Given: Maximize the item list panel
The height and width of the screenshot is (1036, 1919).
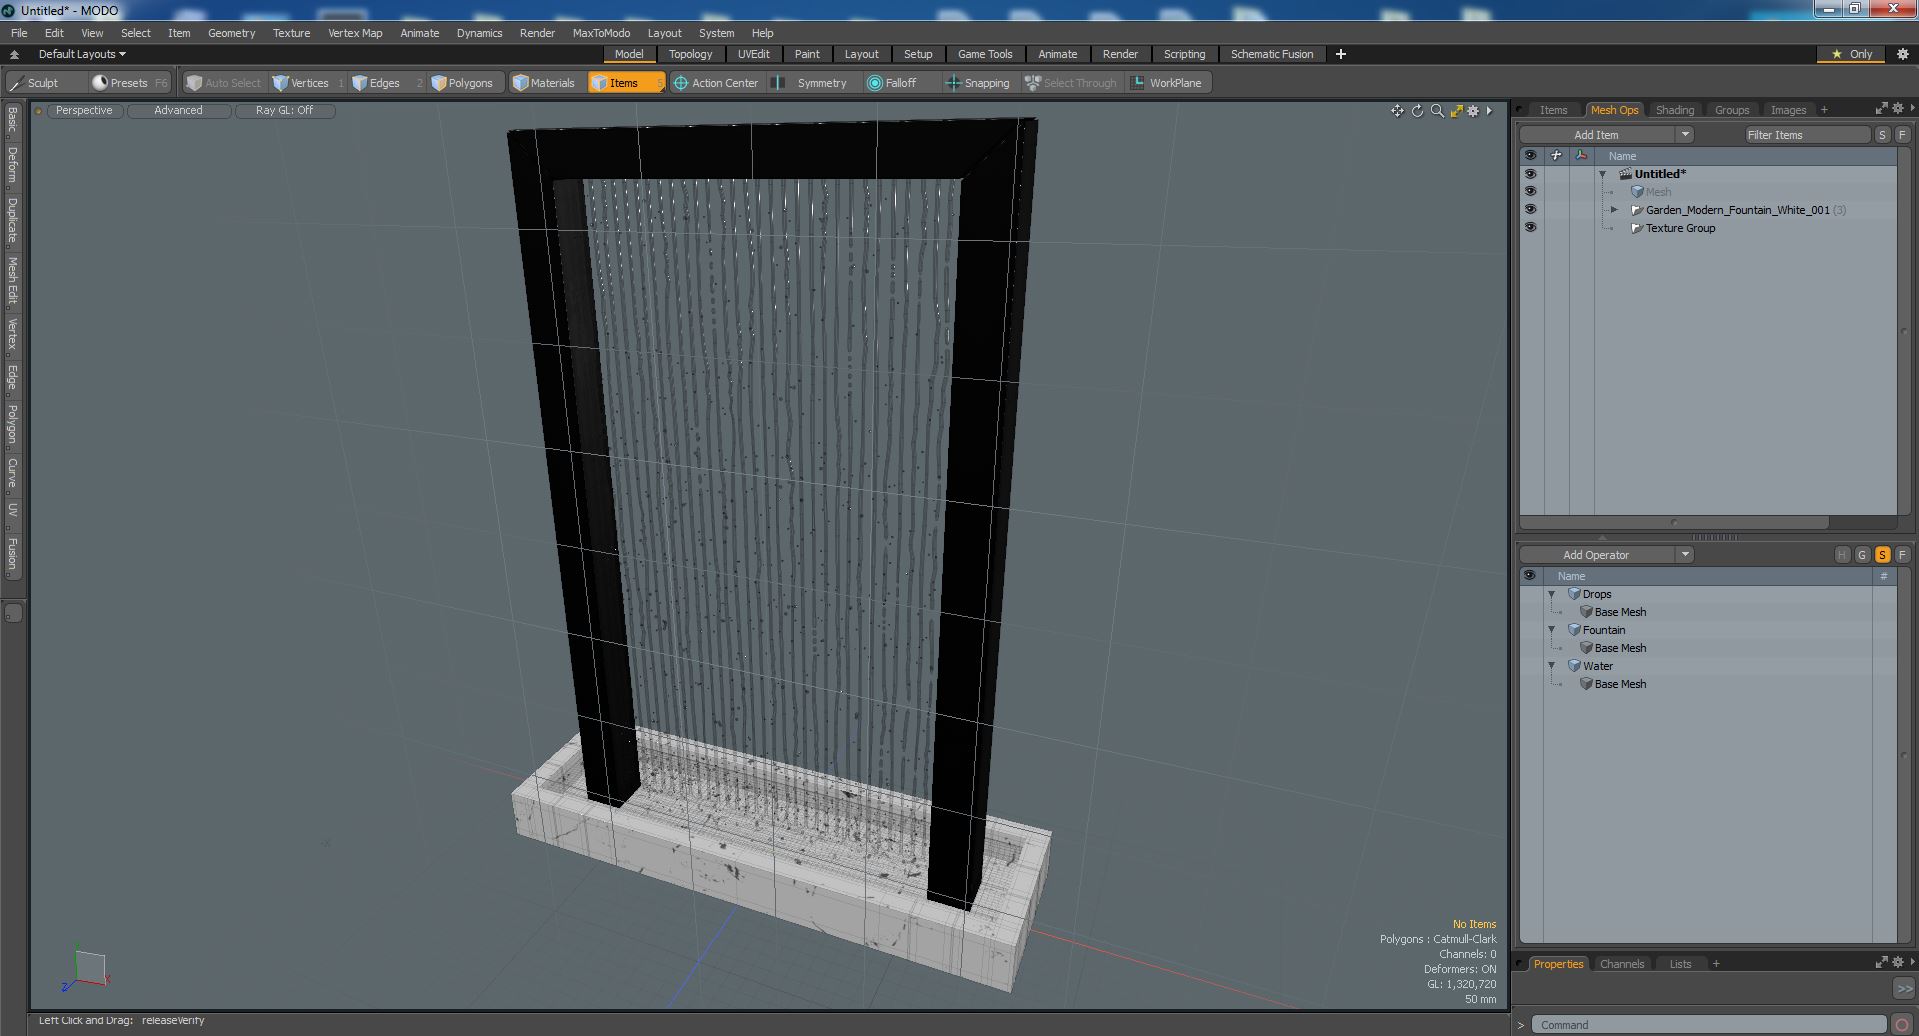Looking at the screenshot, I should (x=1881, y=109).
